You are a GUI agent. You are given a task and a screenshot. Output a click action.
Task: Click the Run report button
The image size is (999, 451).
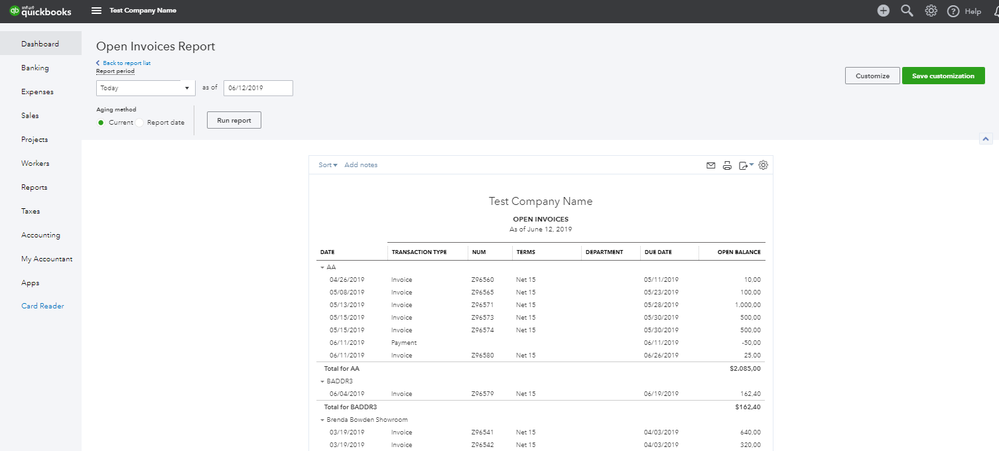(x=234, y=120)
